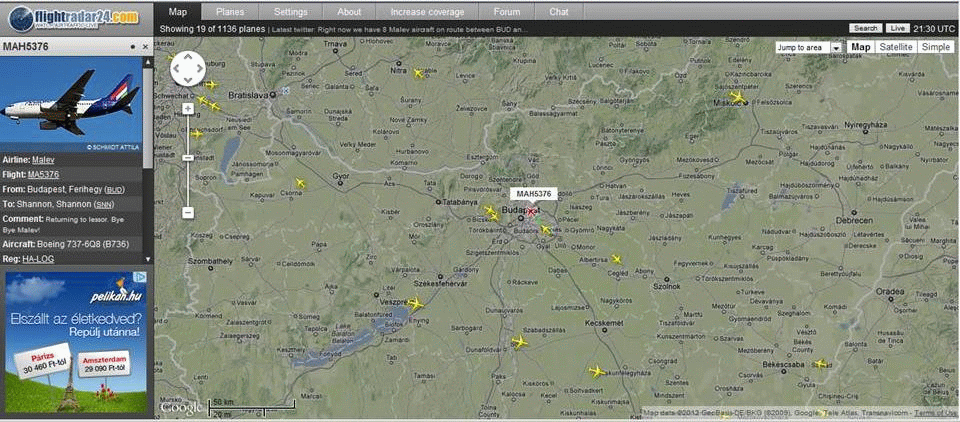
Task: Click the map scale bar showing 50 km
Action: 252,407
